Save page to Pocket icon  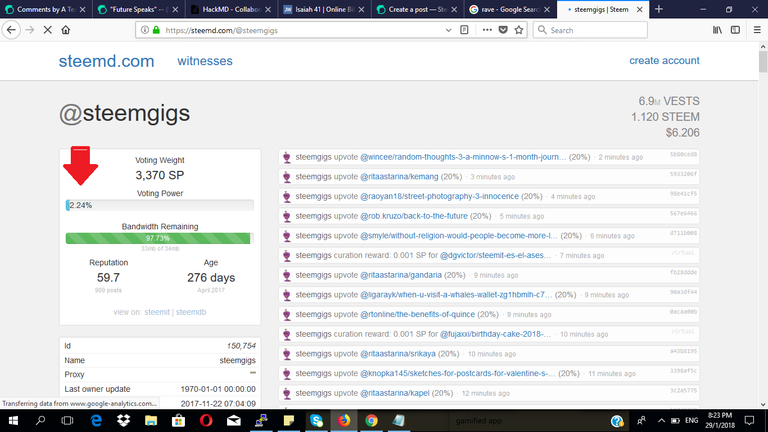click(503, 30)
